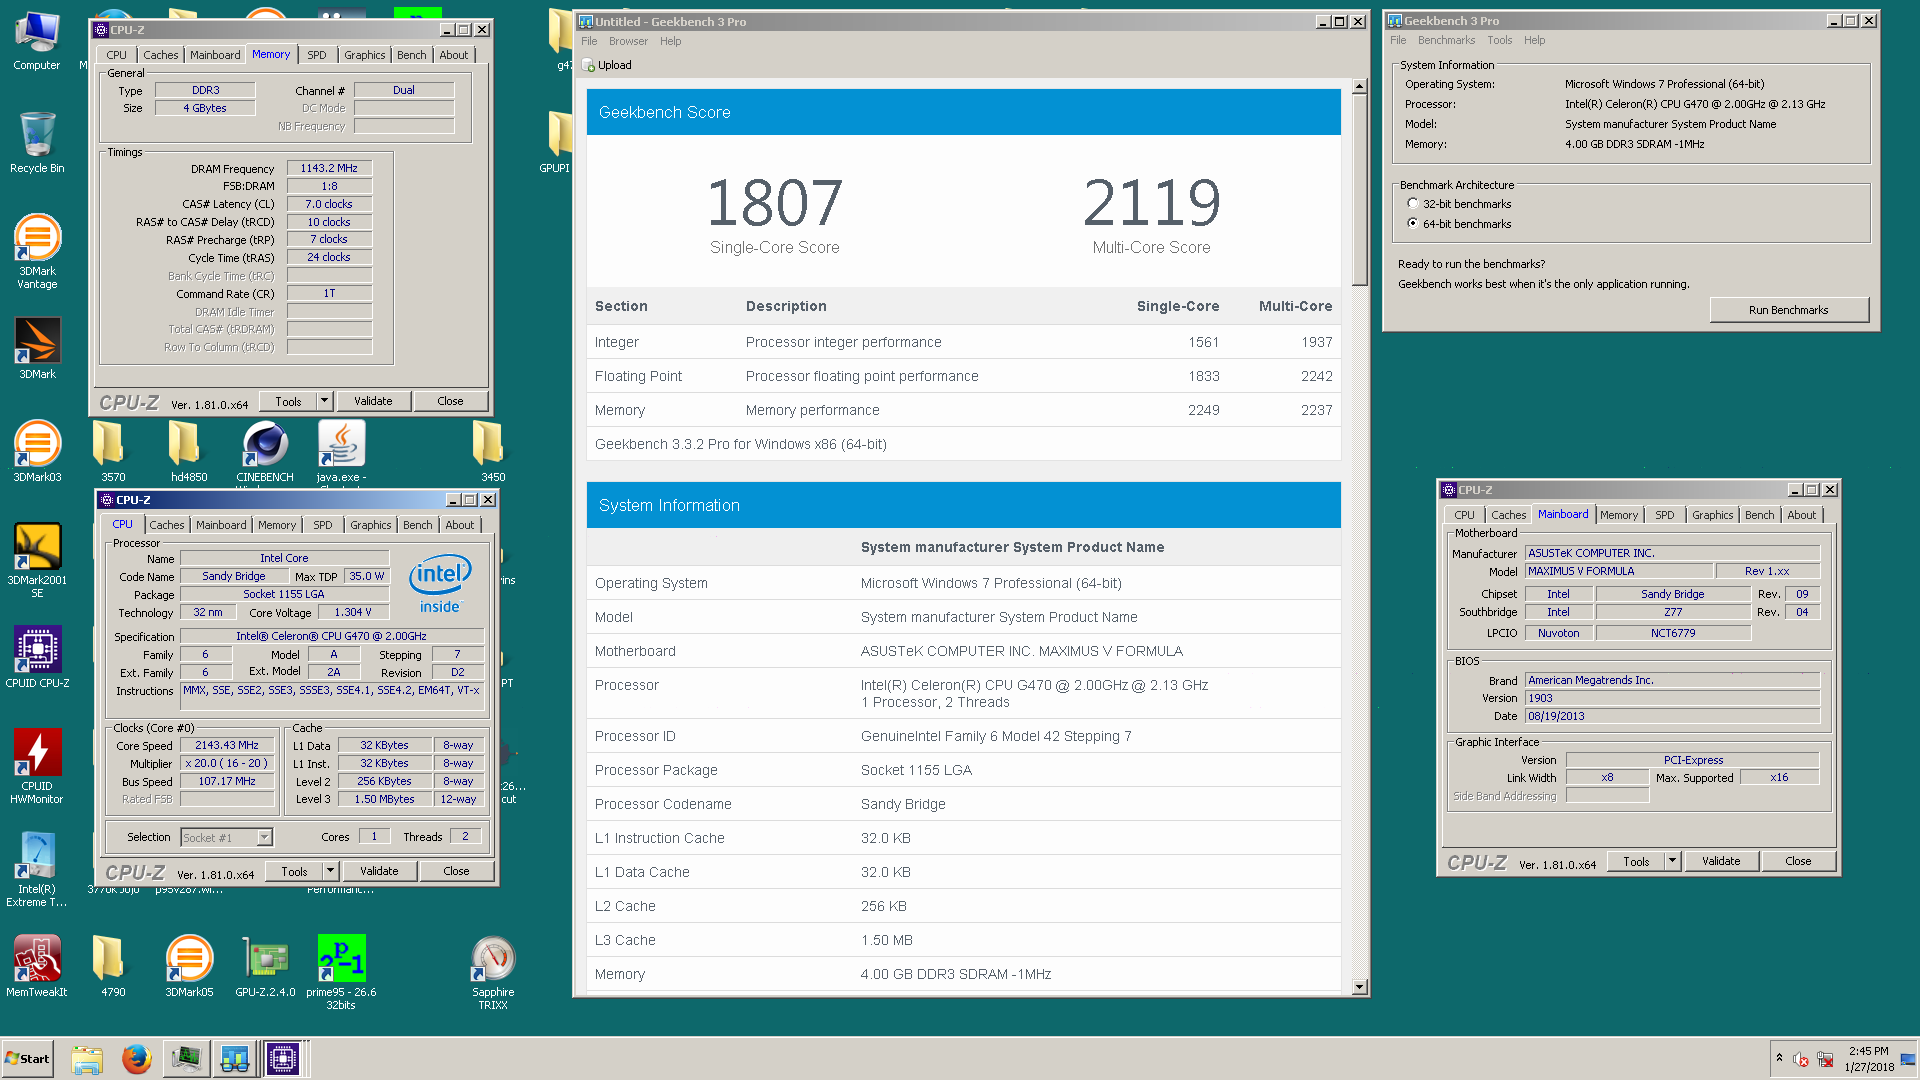Open Sapphire TRIXX shortcut

(493, 972)
